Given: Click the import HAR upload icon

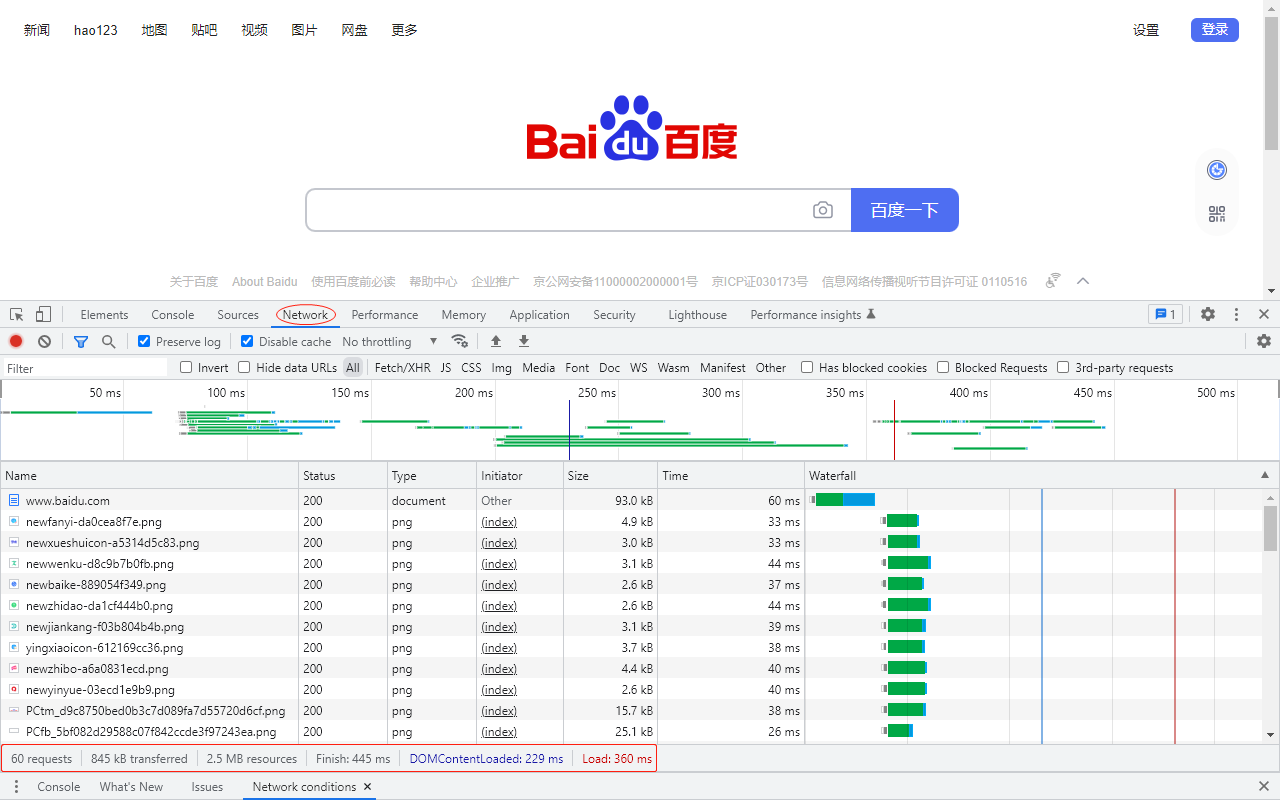Looking at the screenshot, I should (x=496, y=341).
